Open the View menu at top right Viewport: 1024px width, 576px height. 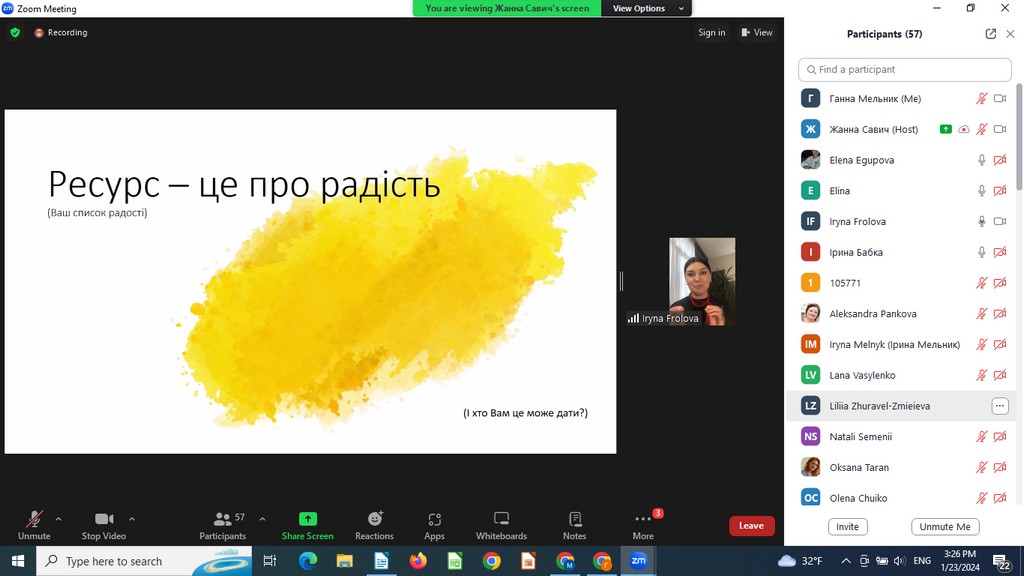point(757,32)
